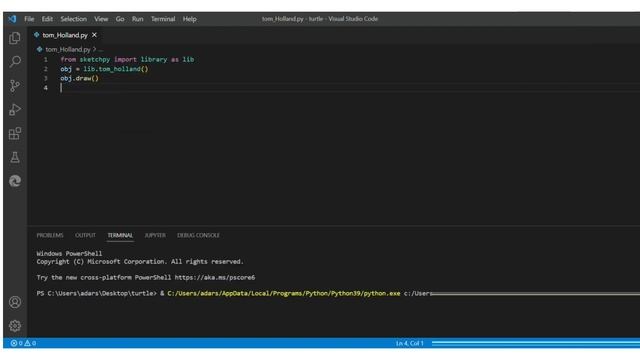Open the Source Control view icon
Image resolution: width=640 pixels, height=360 pixels.
(x=15, y=86)
